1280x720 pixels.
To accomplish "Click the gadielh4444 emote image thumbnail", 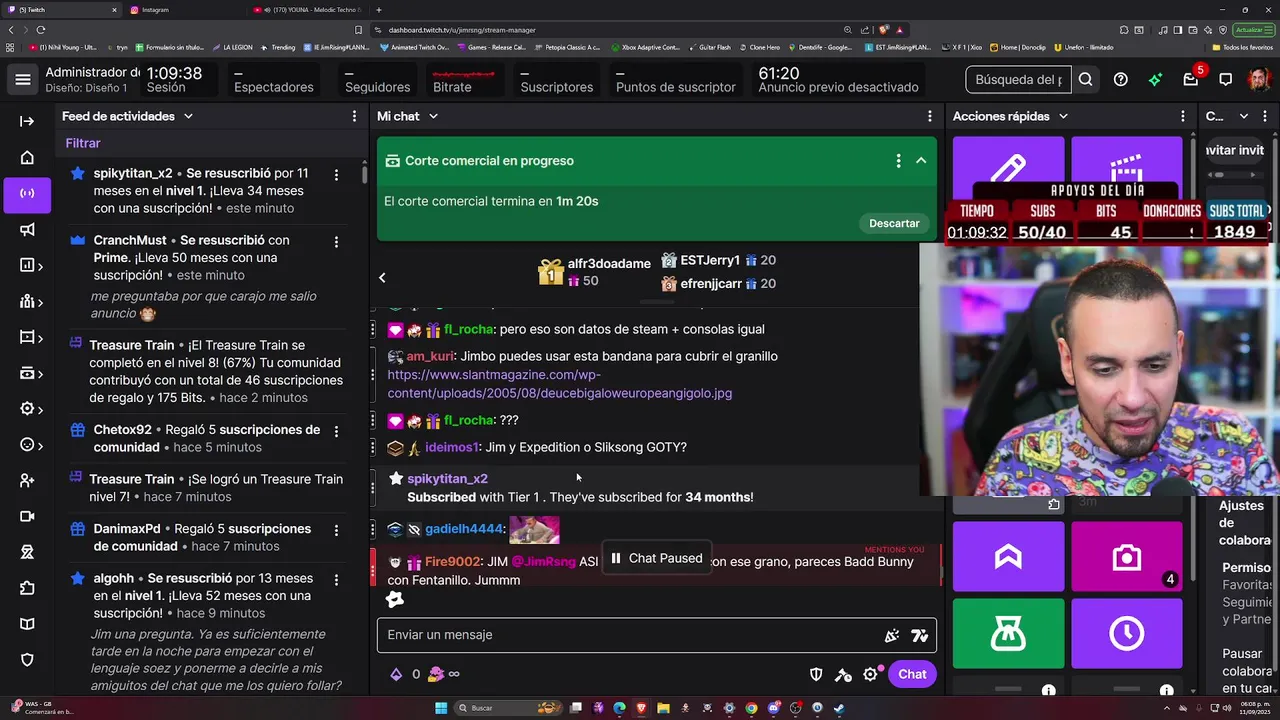I will click(534, 529).
